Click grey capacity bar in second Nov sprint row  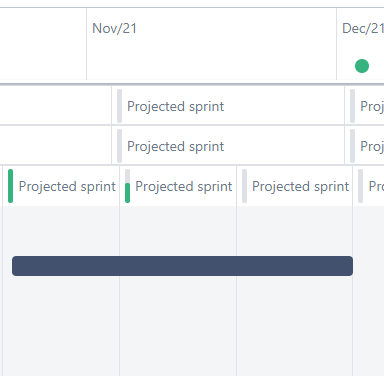119,146
